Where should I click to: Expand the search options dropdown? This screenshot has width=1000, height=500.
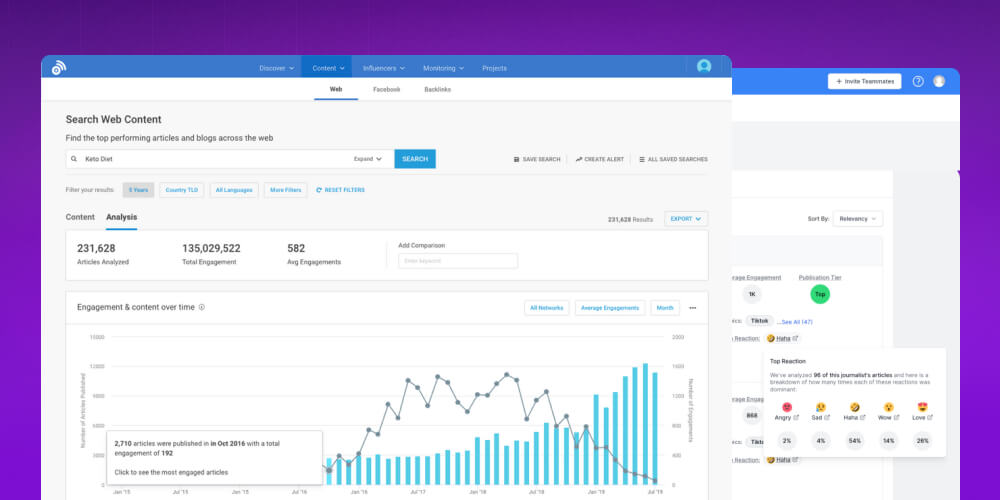(x=368, y=159)
